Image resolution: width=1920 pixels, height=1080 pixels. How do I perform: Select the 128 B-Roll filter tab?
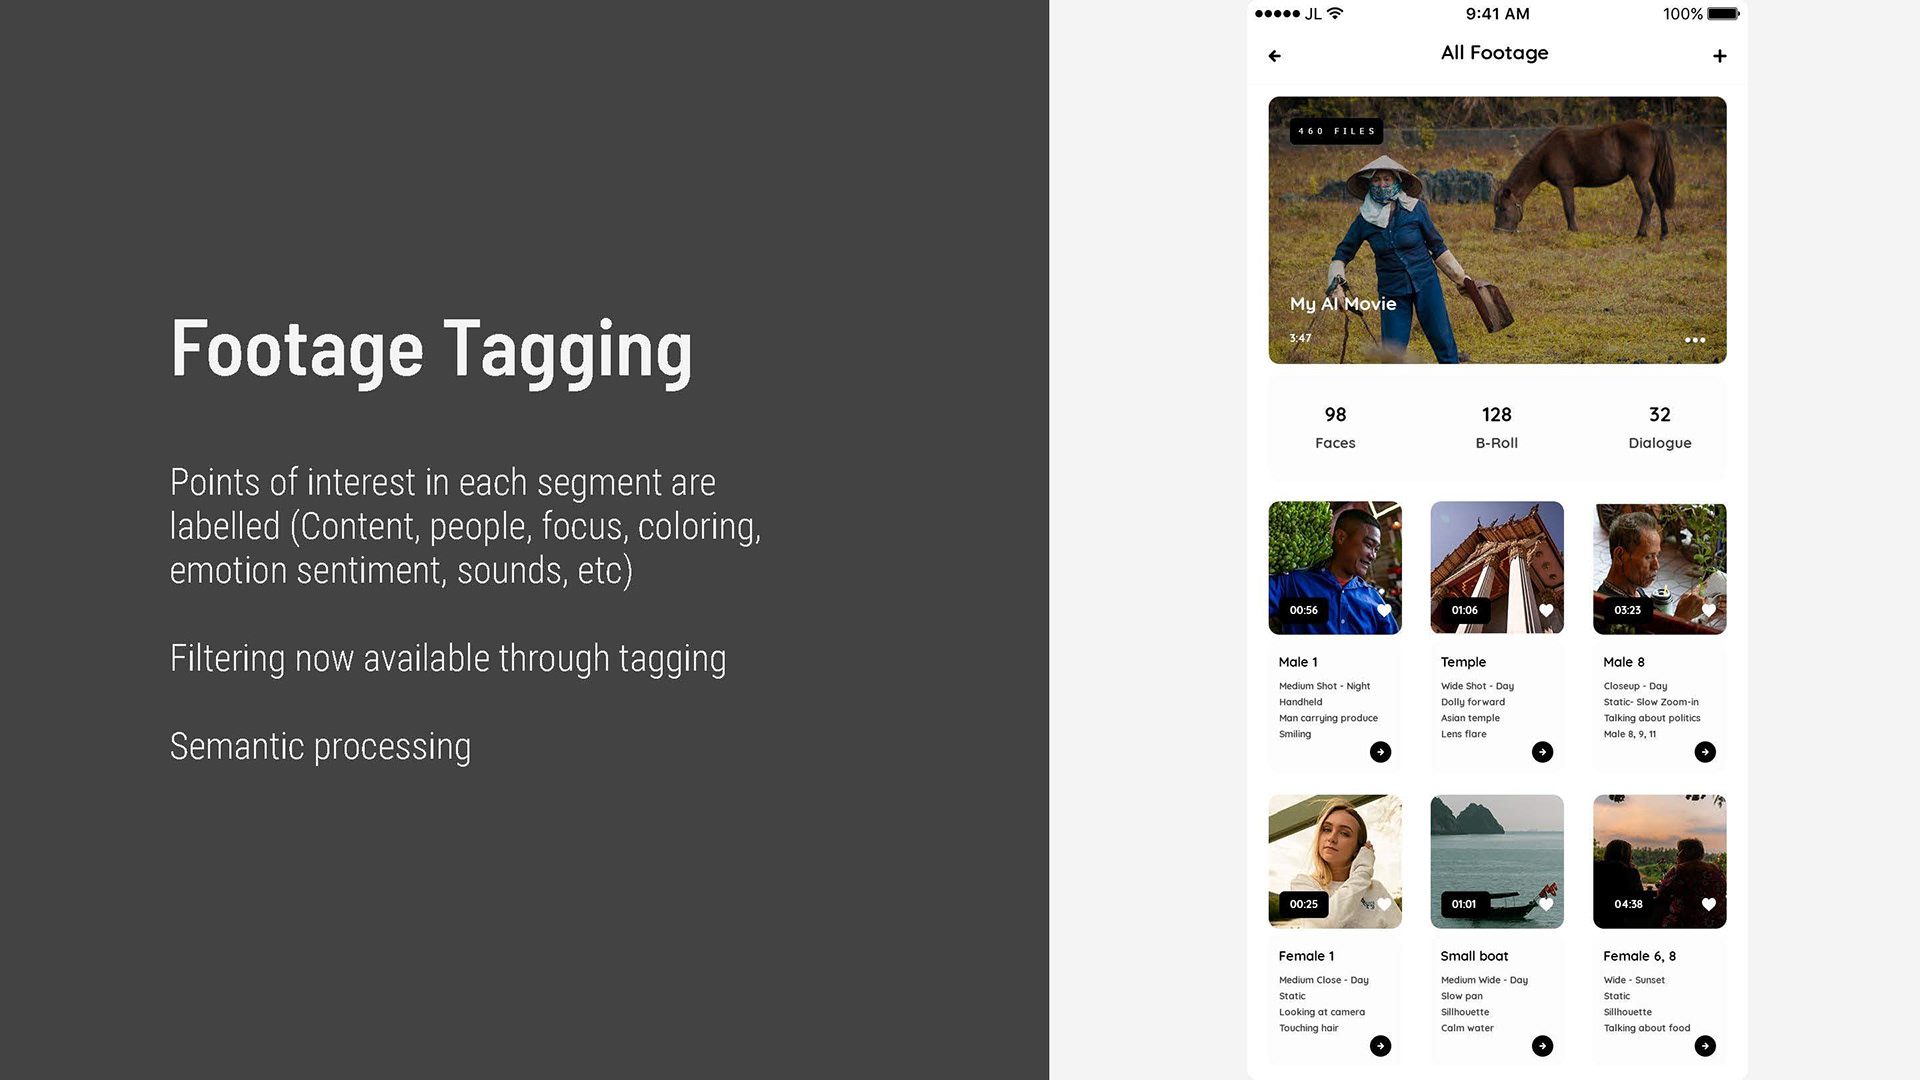(1496, 427)
